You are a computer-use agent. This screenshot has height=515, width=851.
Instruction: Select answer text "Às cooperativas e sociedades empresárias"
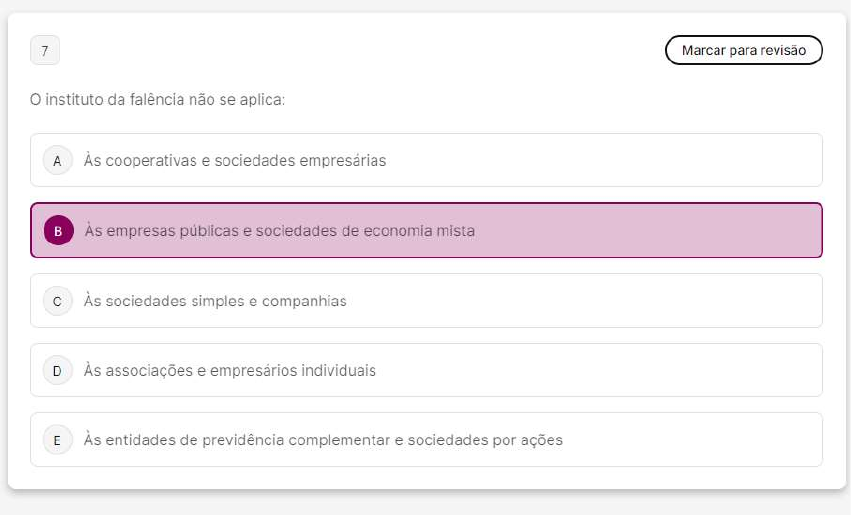click(235, 160)
